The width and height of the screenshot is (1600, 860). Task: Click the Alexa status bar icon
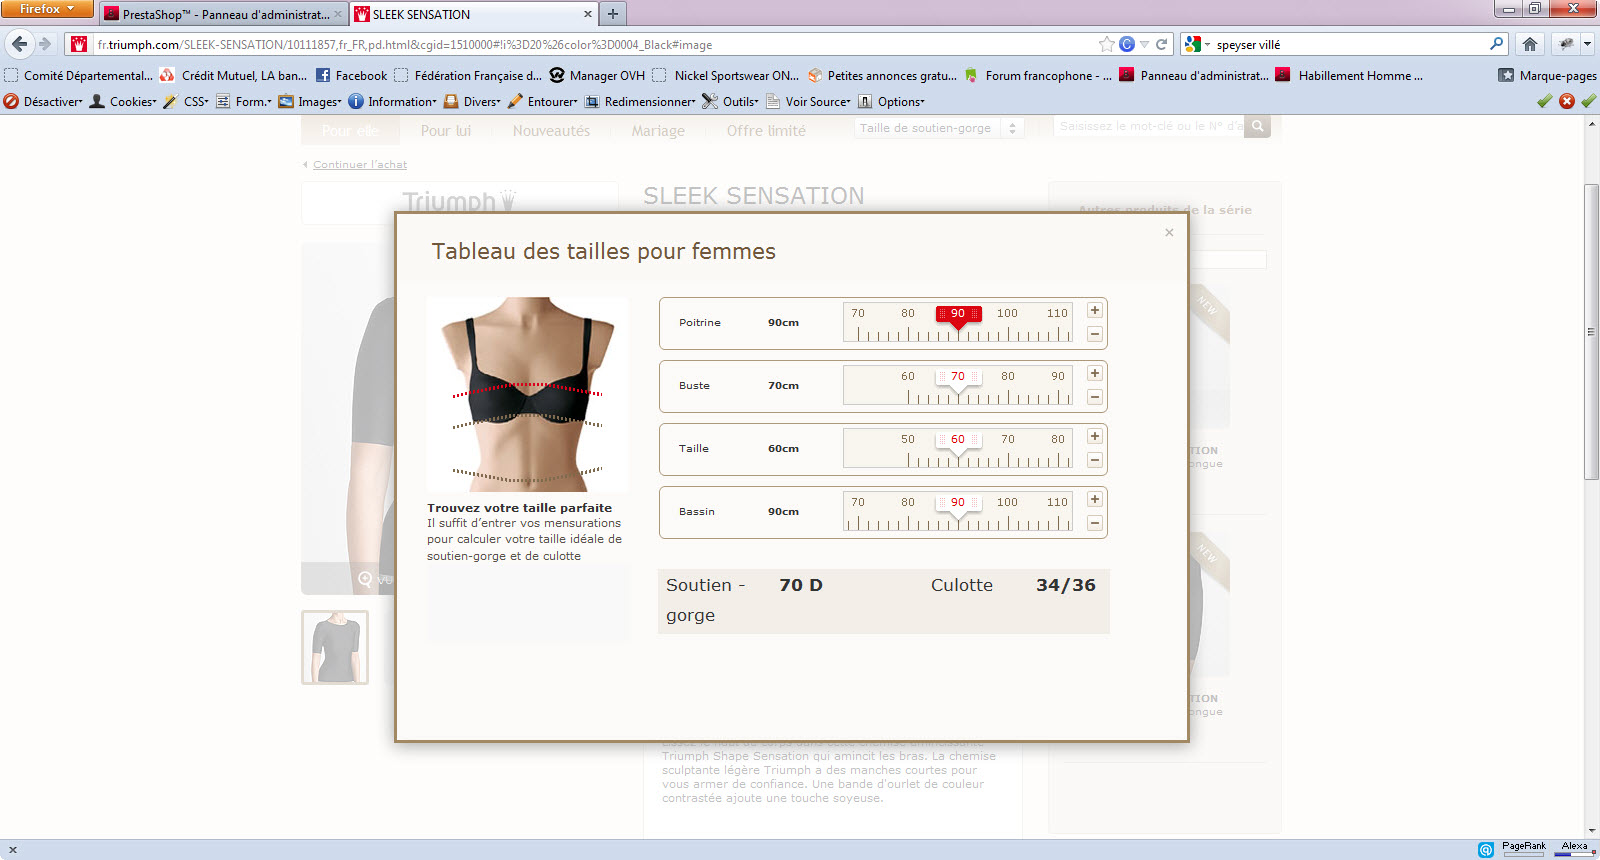pyautogui.click(x=1575, y=848)
